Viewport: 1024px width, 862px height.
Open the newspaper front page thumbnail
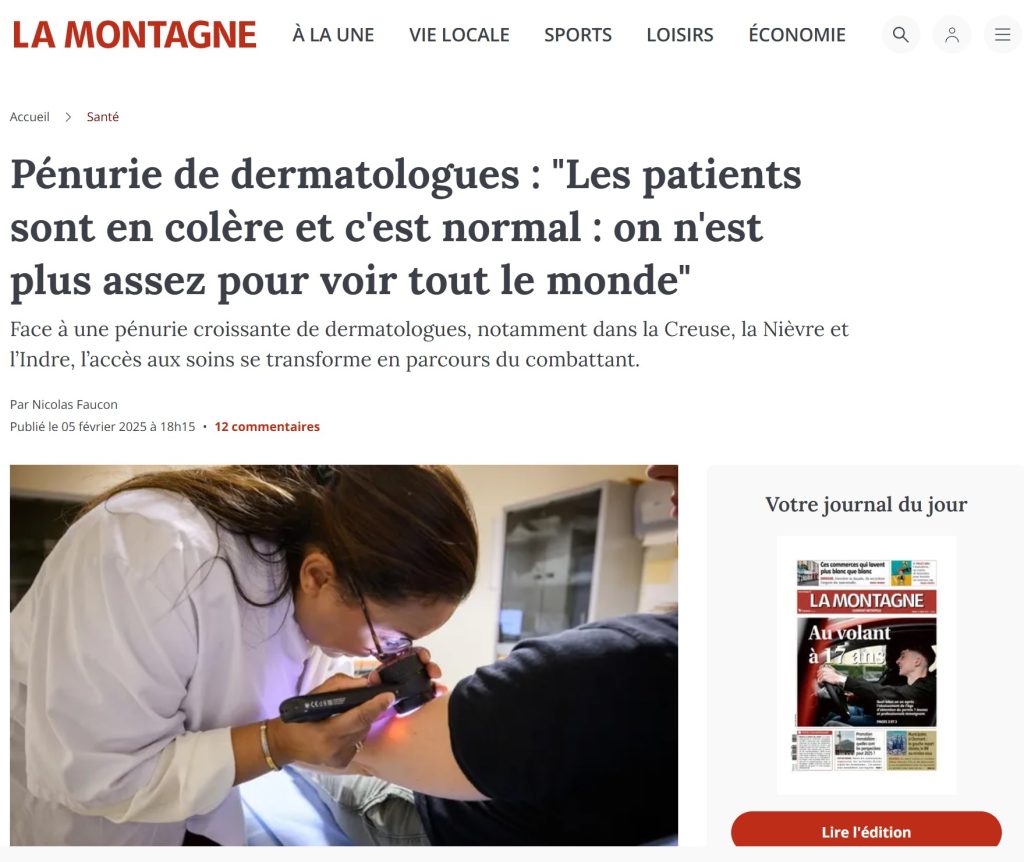[867, 665]
